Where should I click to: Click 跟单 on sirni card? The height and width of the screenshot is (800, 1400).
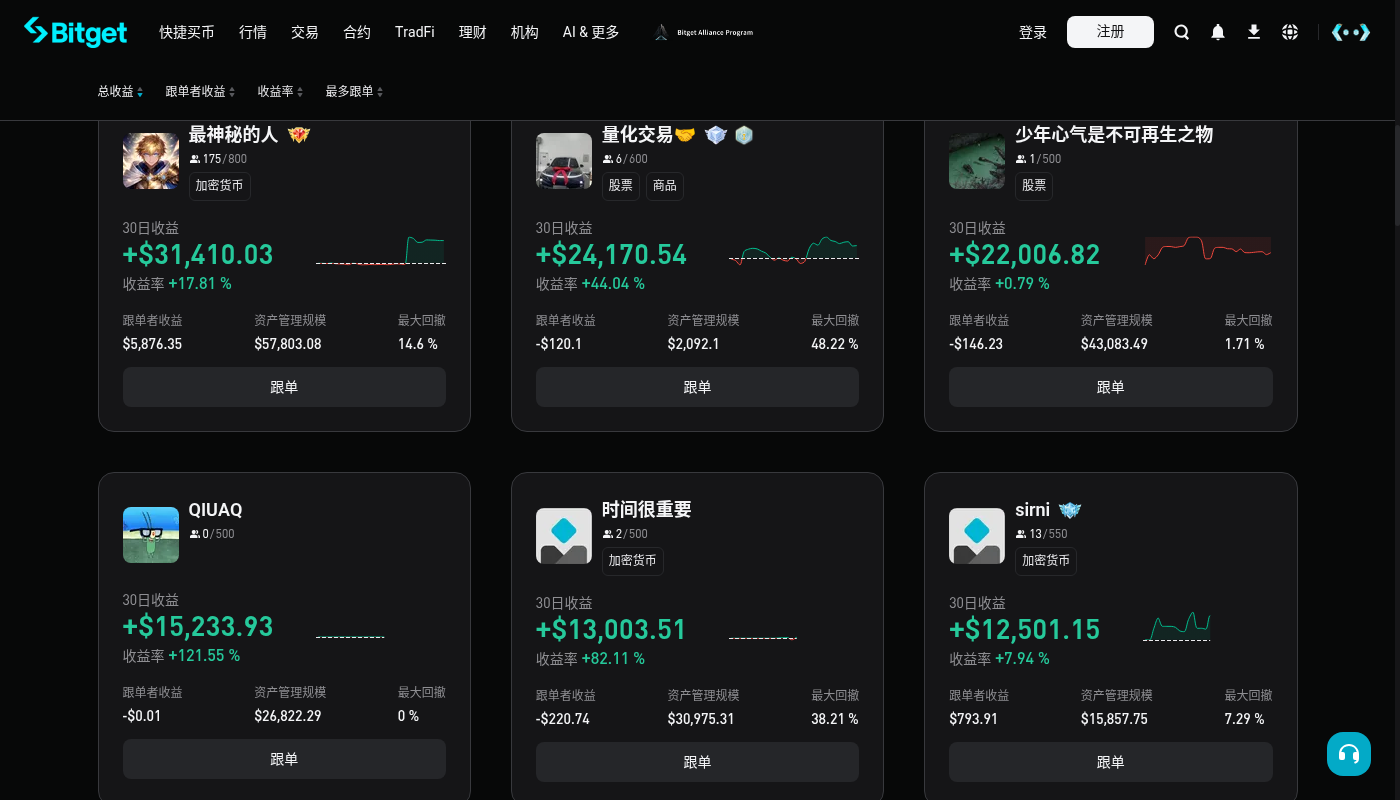(x=1110, y=762)
